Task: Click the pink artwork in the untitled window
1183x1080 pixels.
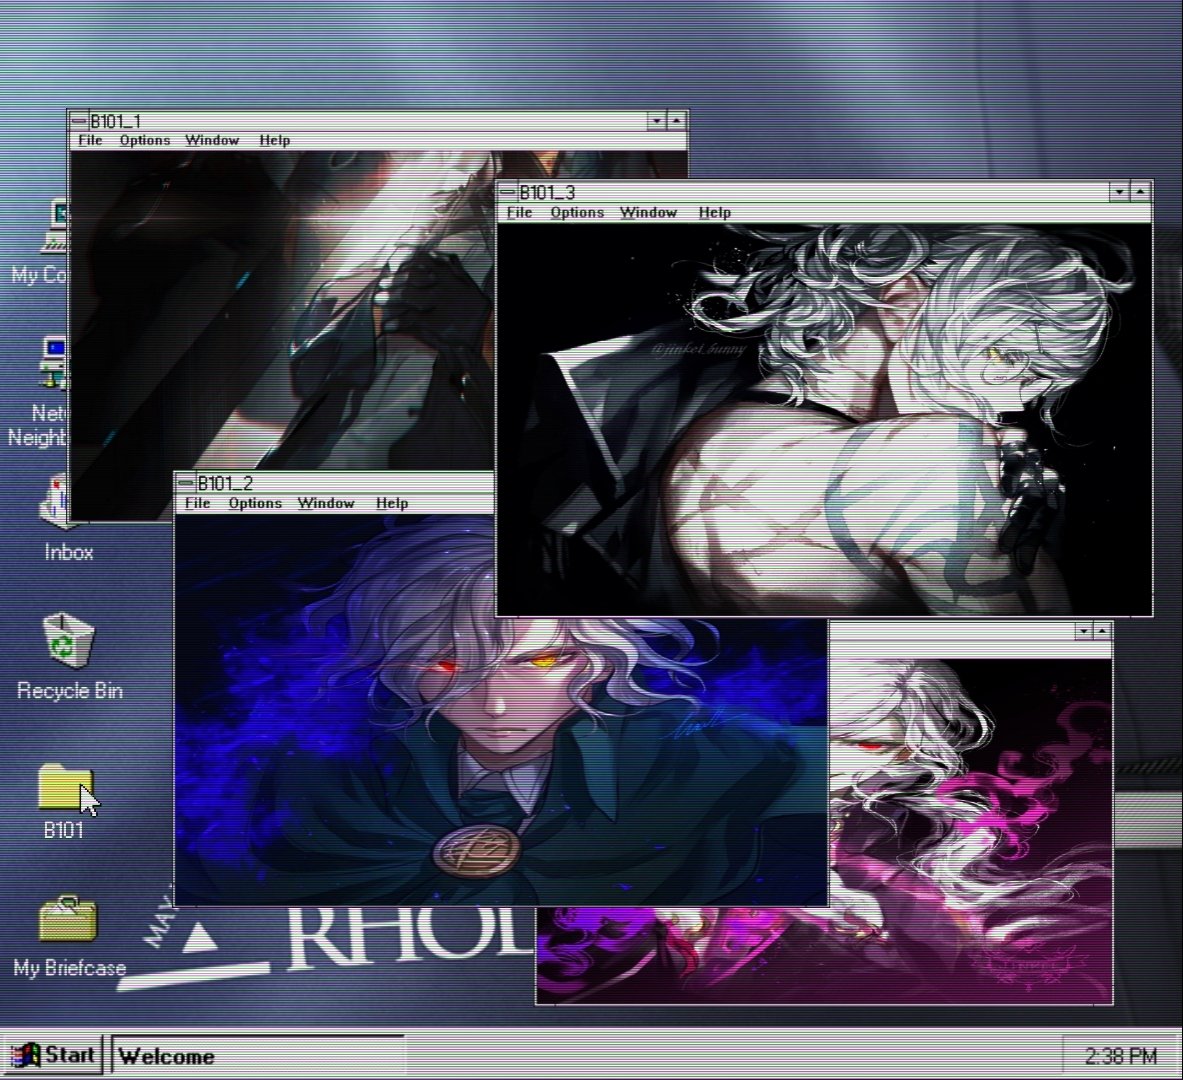Action: [973, 830]
